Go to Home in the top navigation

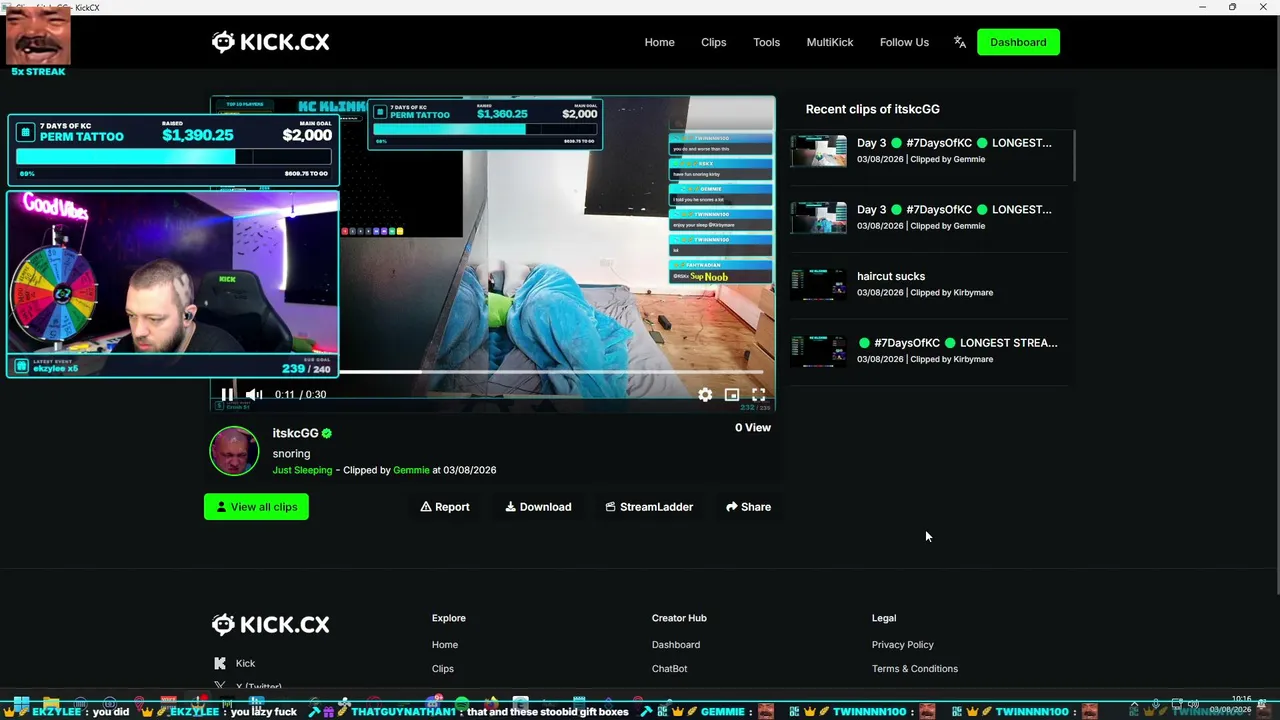tap(660, 42)
